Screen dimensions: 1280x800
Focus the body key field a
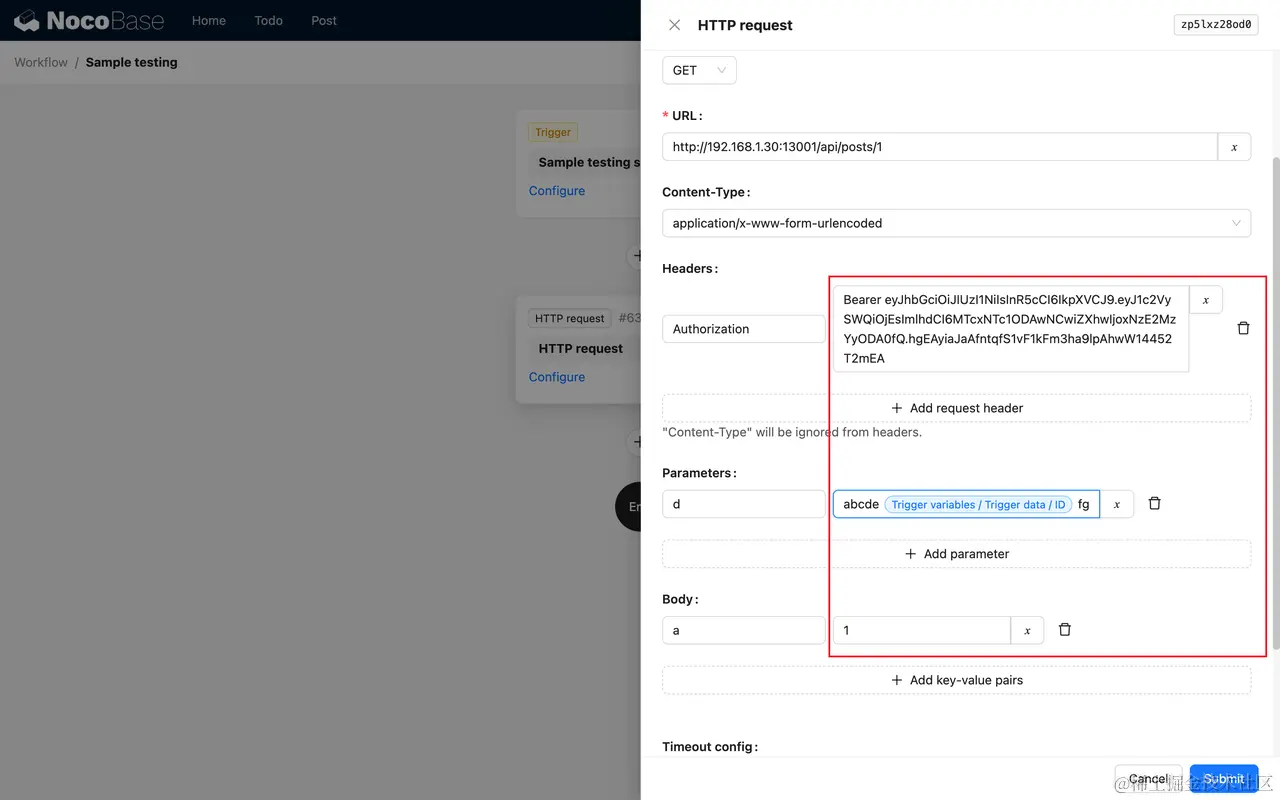(744, 630)
